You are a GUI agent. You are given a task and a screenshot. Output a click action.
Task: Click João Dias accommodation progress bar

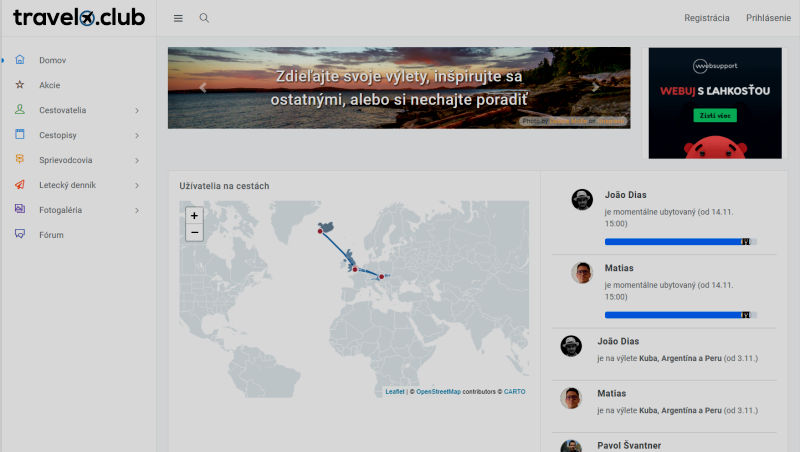[681, 242]
